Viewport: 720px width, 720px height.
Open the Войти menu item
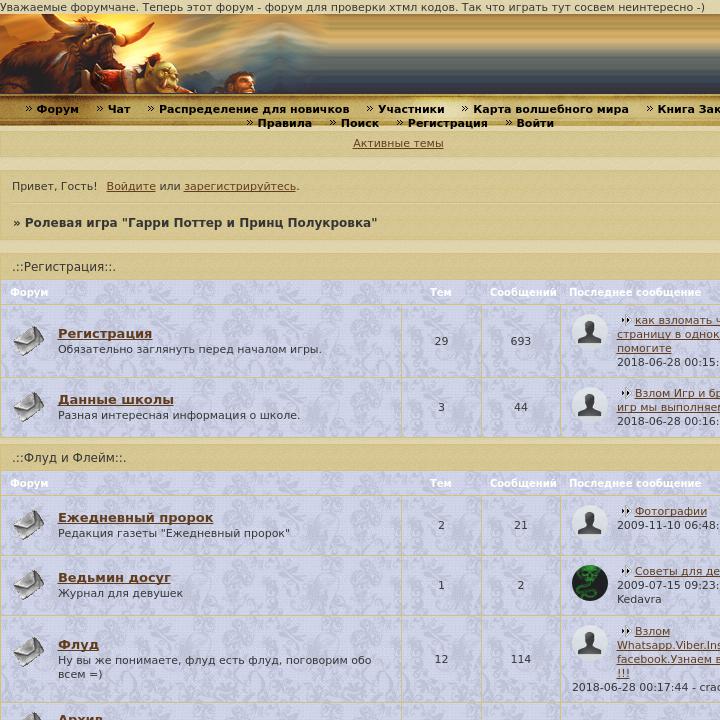[535, 123]
